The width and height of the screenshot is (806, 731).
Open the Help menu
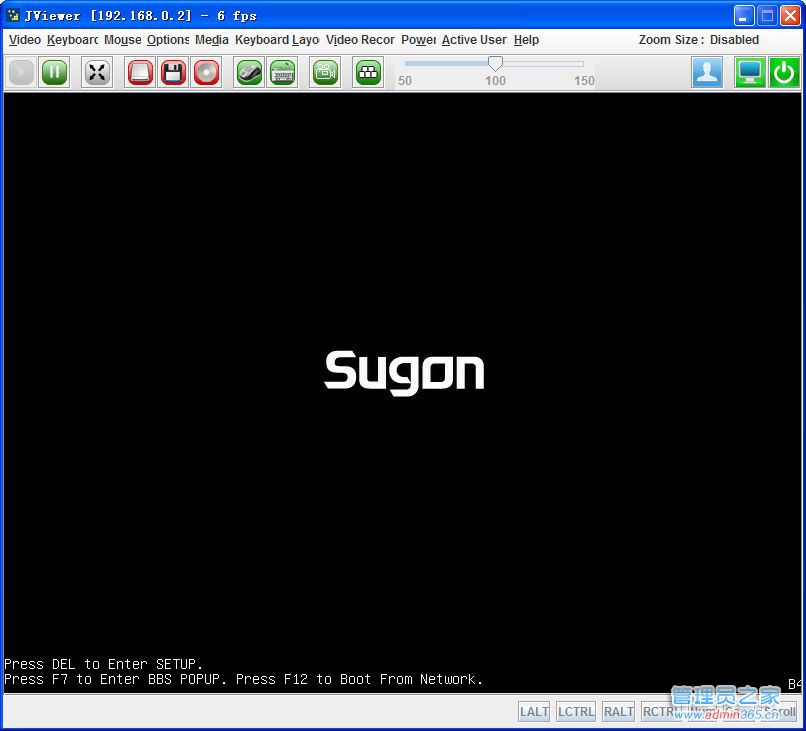point(526,40)
